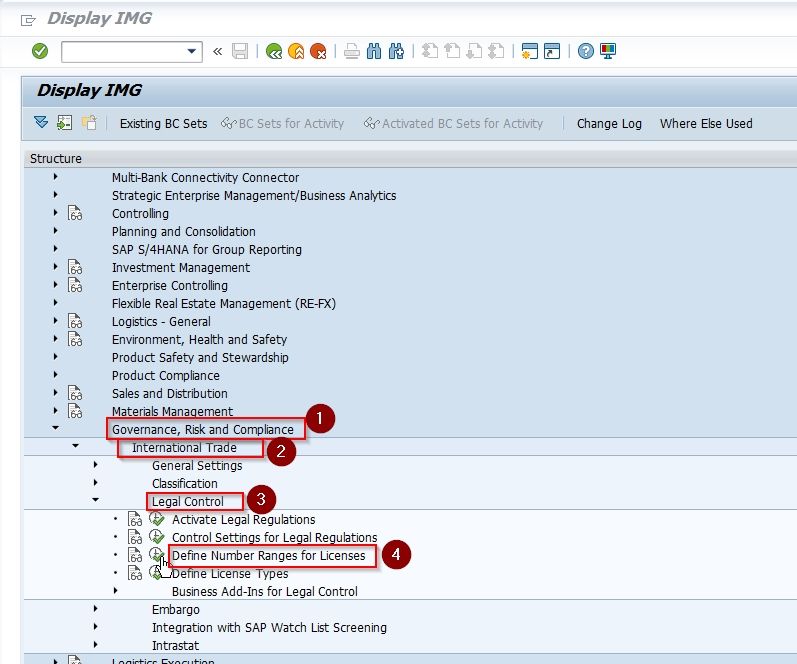Select Control Settings for Legal Regulations
The width and height of the screenshot is (797, 664).
(x=274, y=537)
